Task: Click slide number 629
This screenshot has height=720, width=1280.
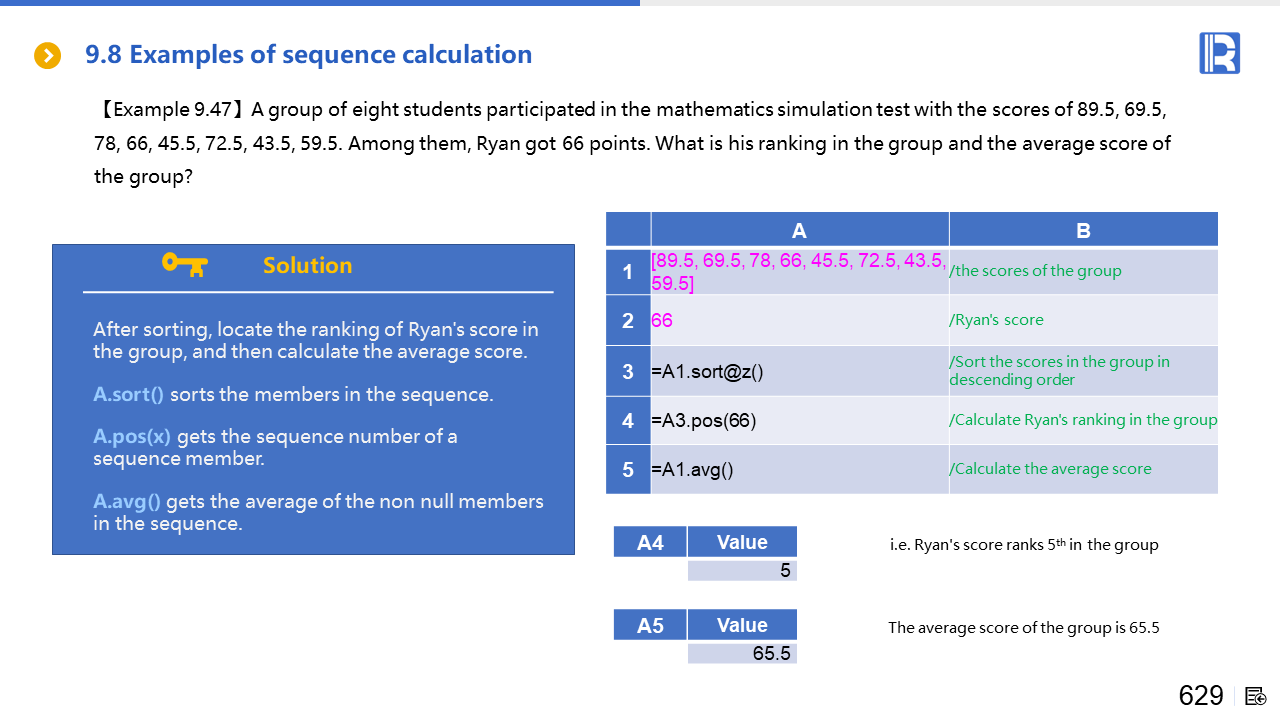Action: [1200, 696]
